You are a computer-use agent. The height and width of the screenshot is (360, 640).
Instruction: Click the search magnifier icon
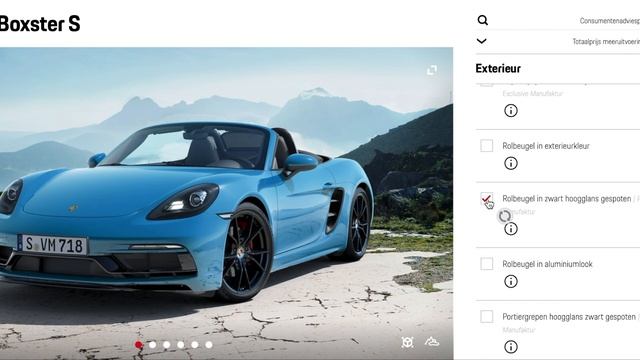(x=482, y=20)
